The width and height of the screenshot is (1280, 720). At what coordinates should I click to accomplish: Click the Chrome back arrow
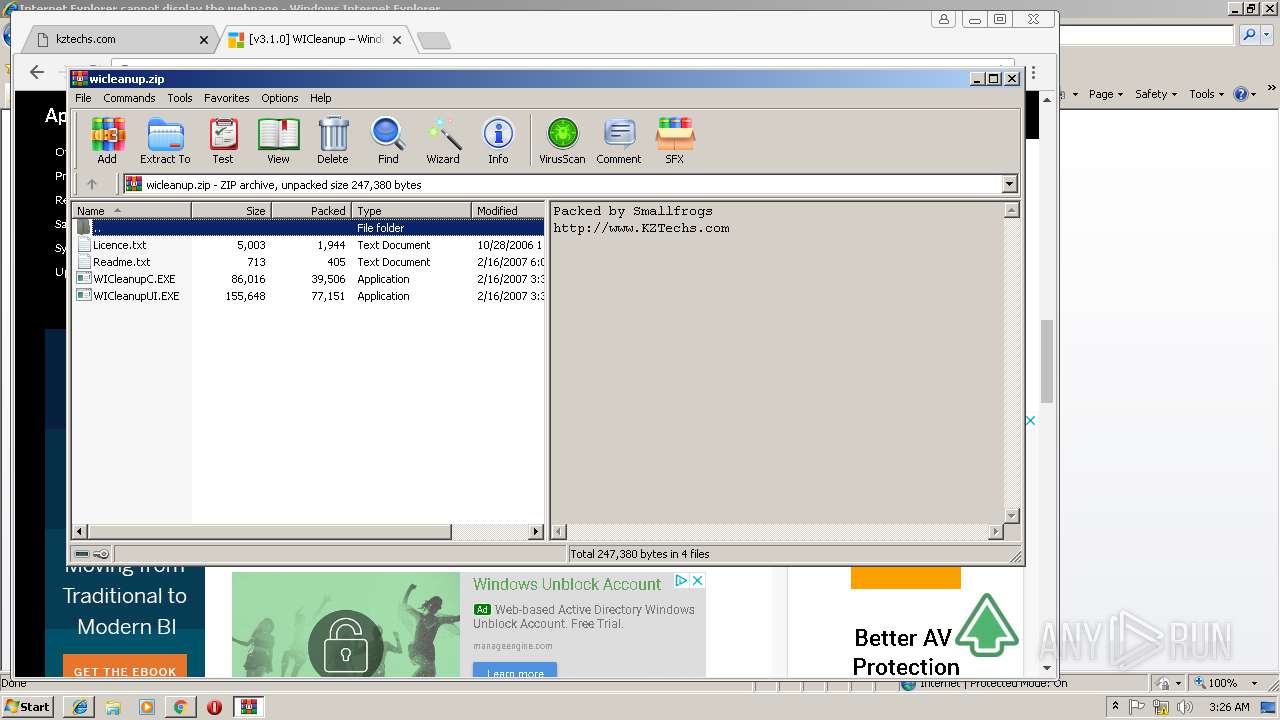(37, 72)
